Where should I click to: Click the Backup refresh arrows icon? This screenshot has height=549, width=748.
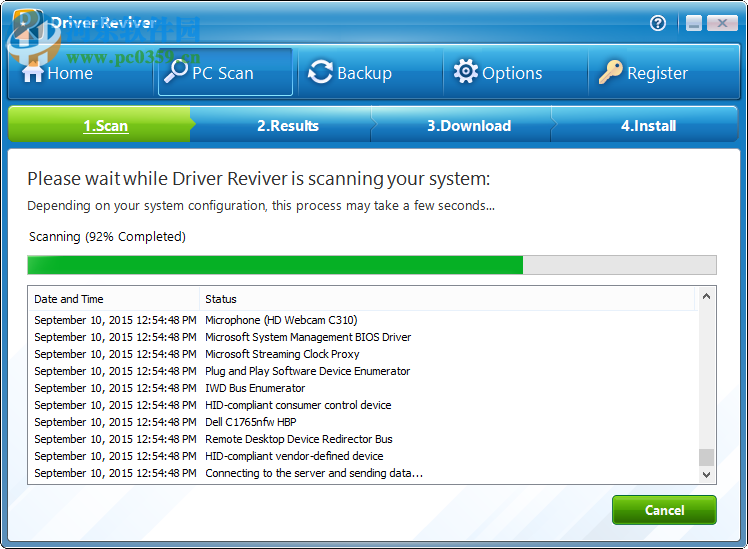coord(320,73)
